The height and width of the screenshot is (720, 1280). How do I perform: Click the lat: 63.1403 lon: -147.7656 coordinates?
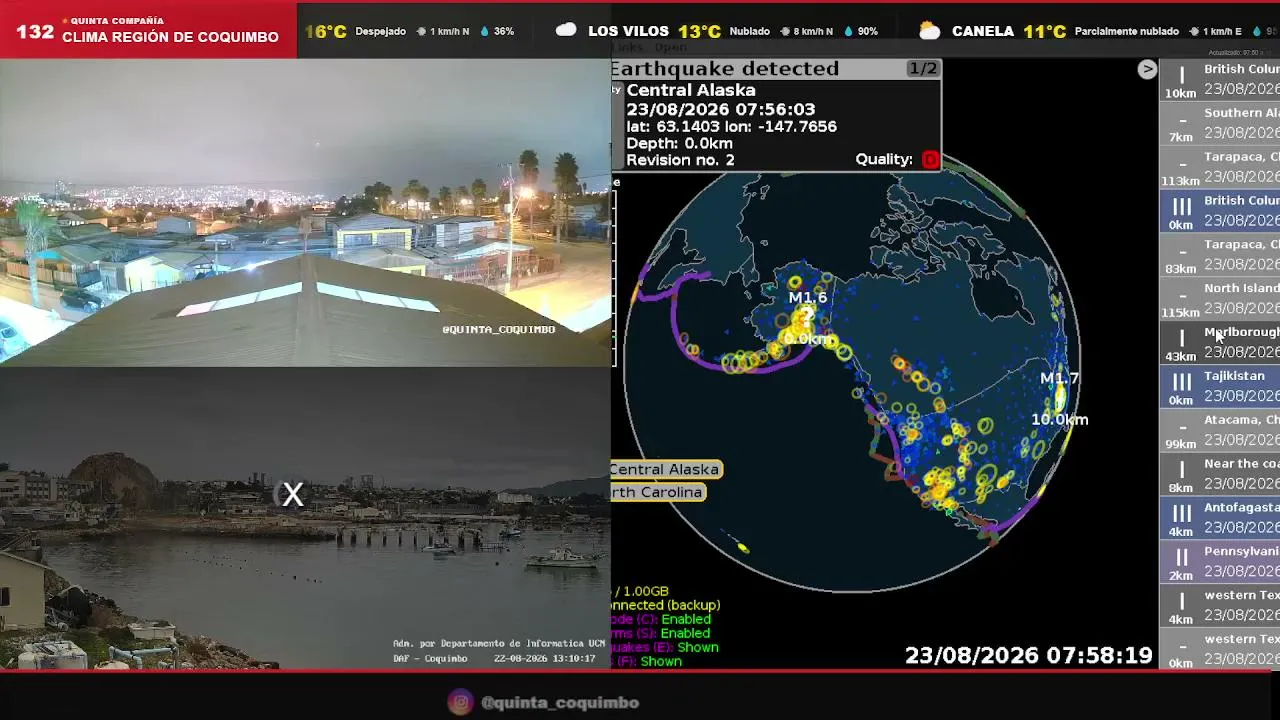click(x=731, y=127)
